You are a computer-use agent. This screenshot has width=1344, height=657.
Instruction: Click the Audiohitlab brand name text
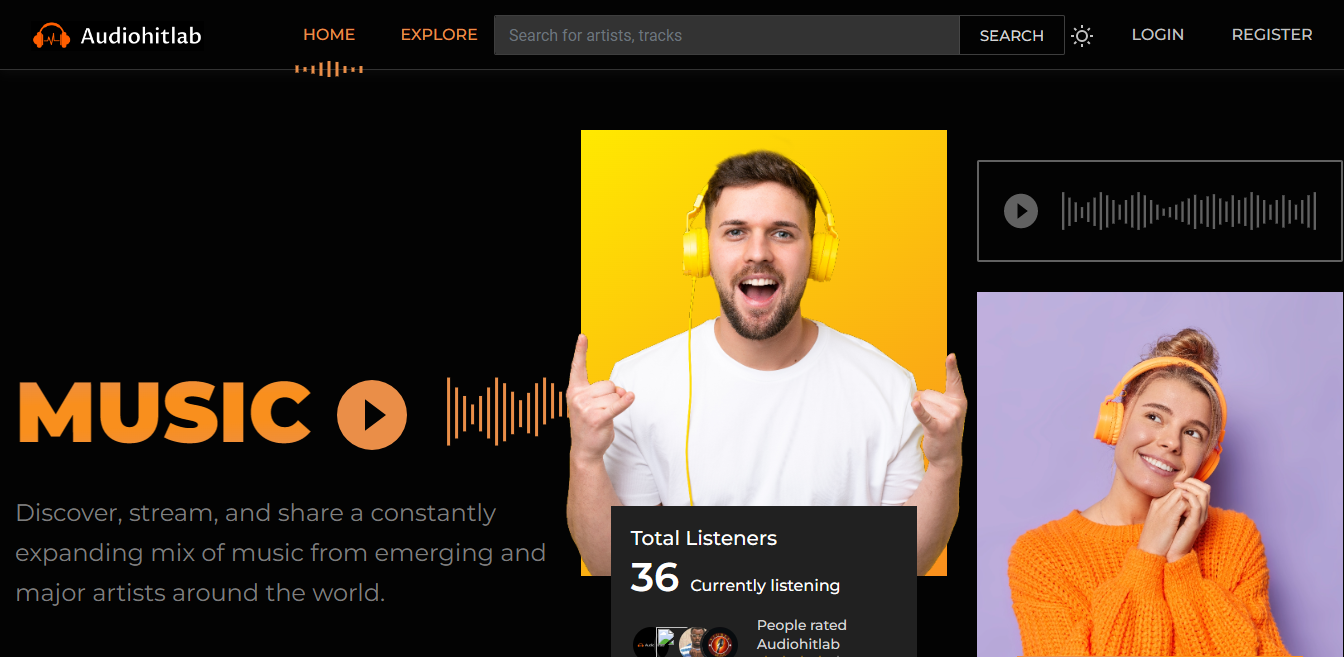141,36
